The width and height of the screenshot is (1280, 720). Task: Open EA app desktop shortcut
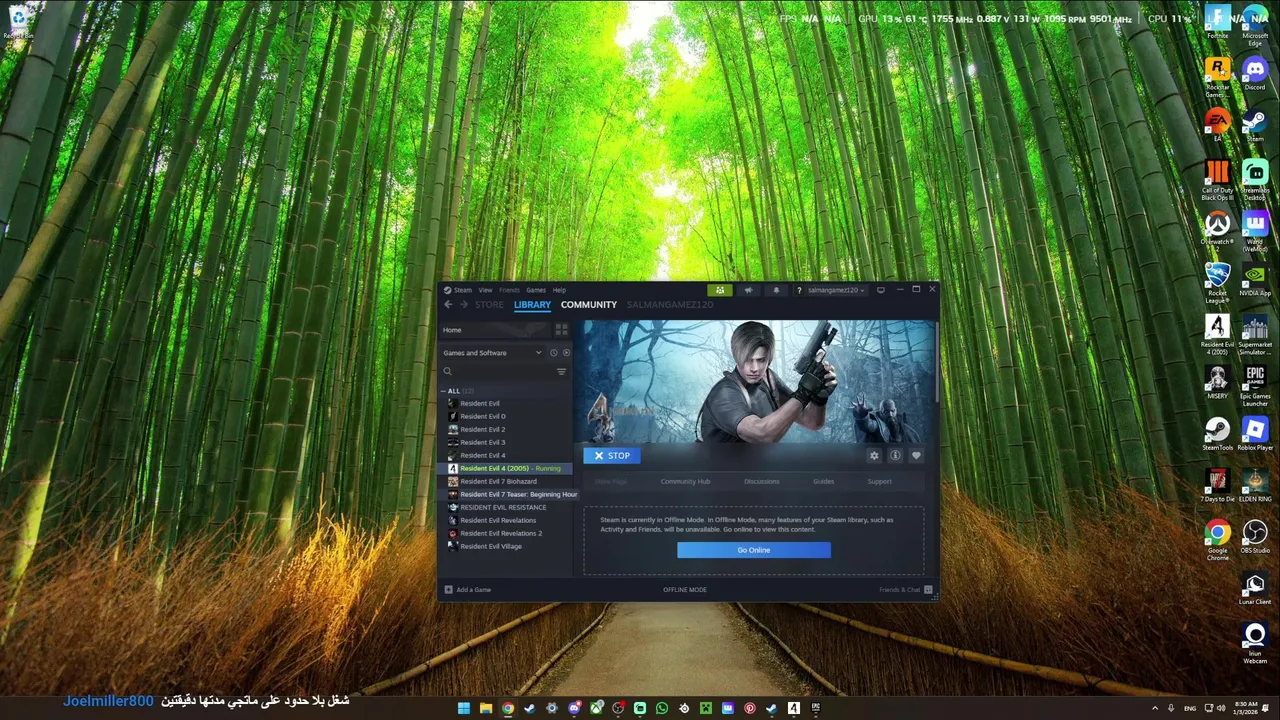(x=1217, y=125)
